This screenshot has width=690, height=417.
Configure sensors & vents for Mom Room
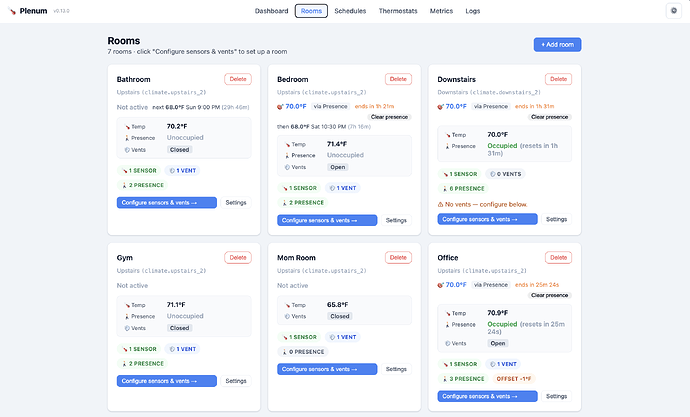(327, 369)
